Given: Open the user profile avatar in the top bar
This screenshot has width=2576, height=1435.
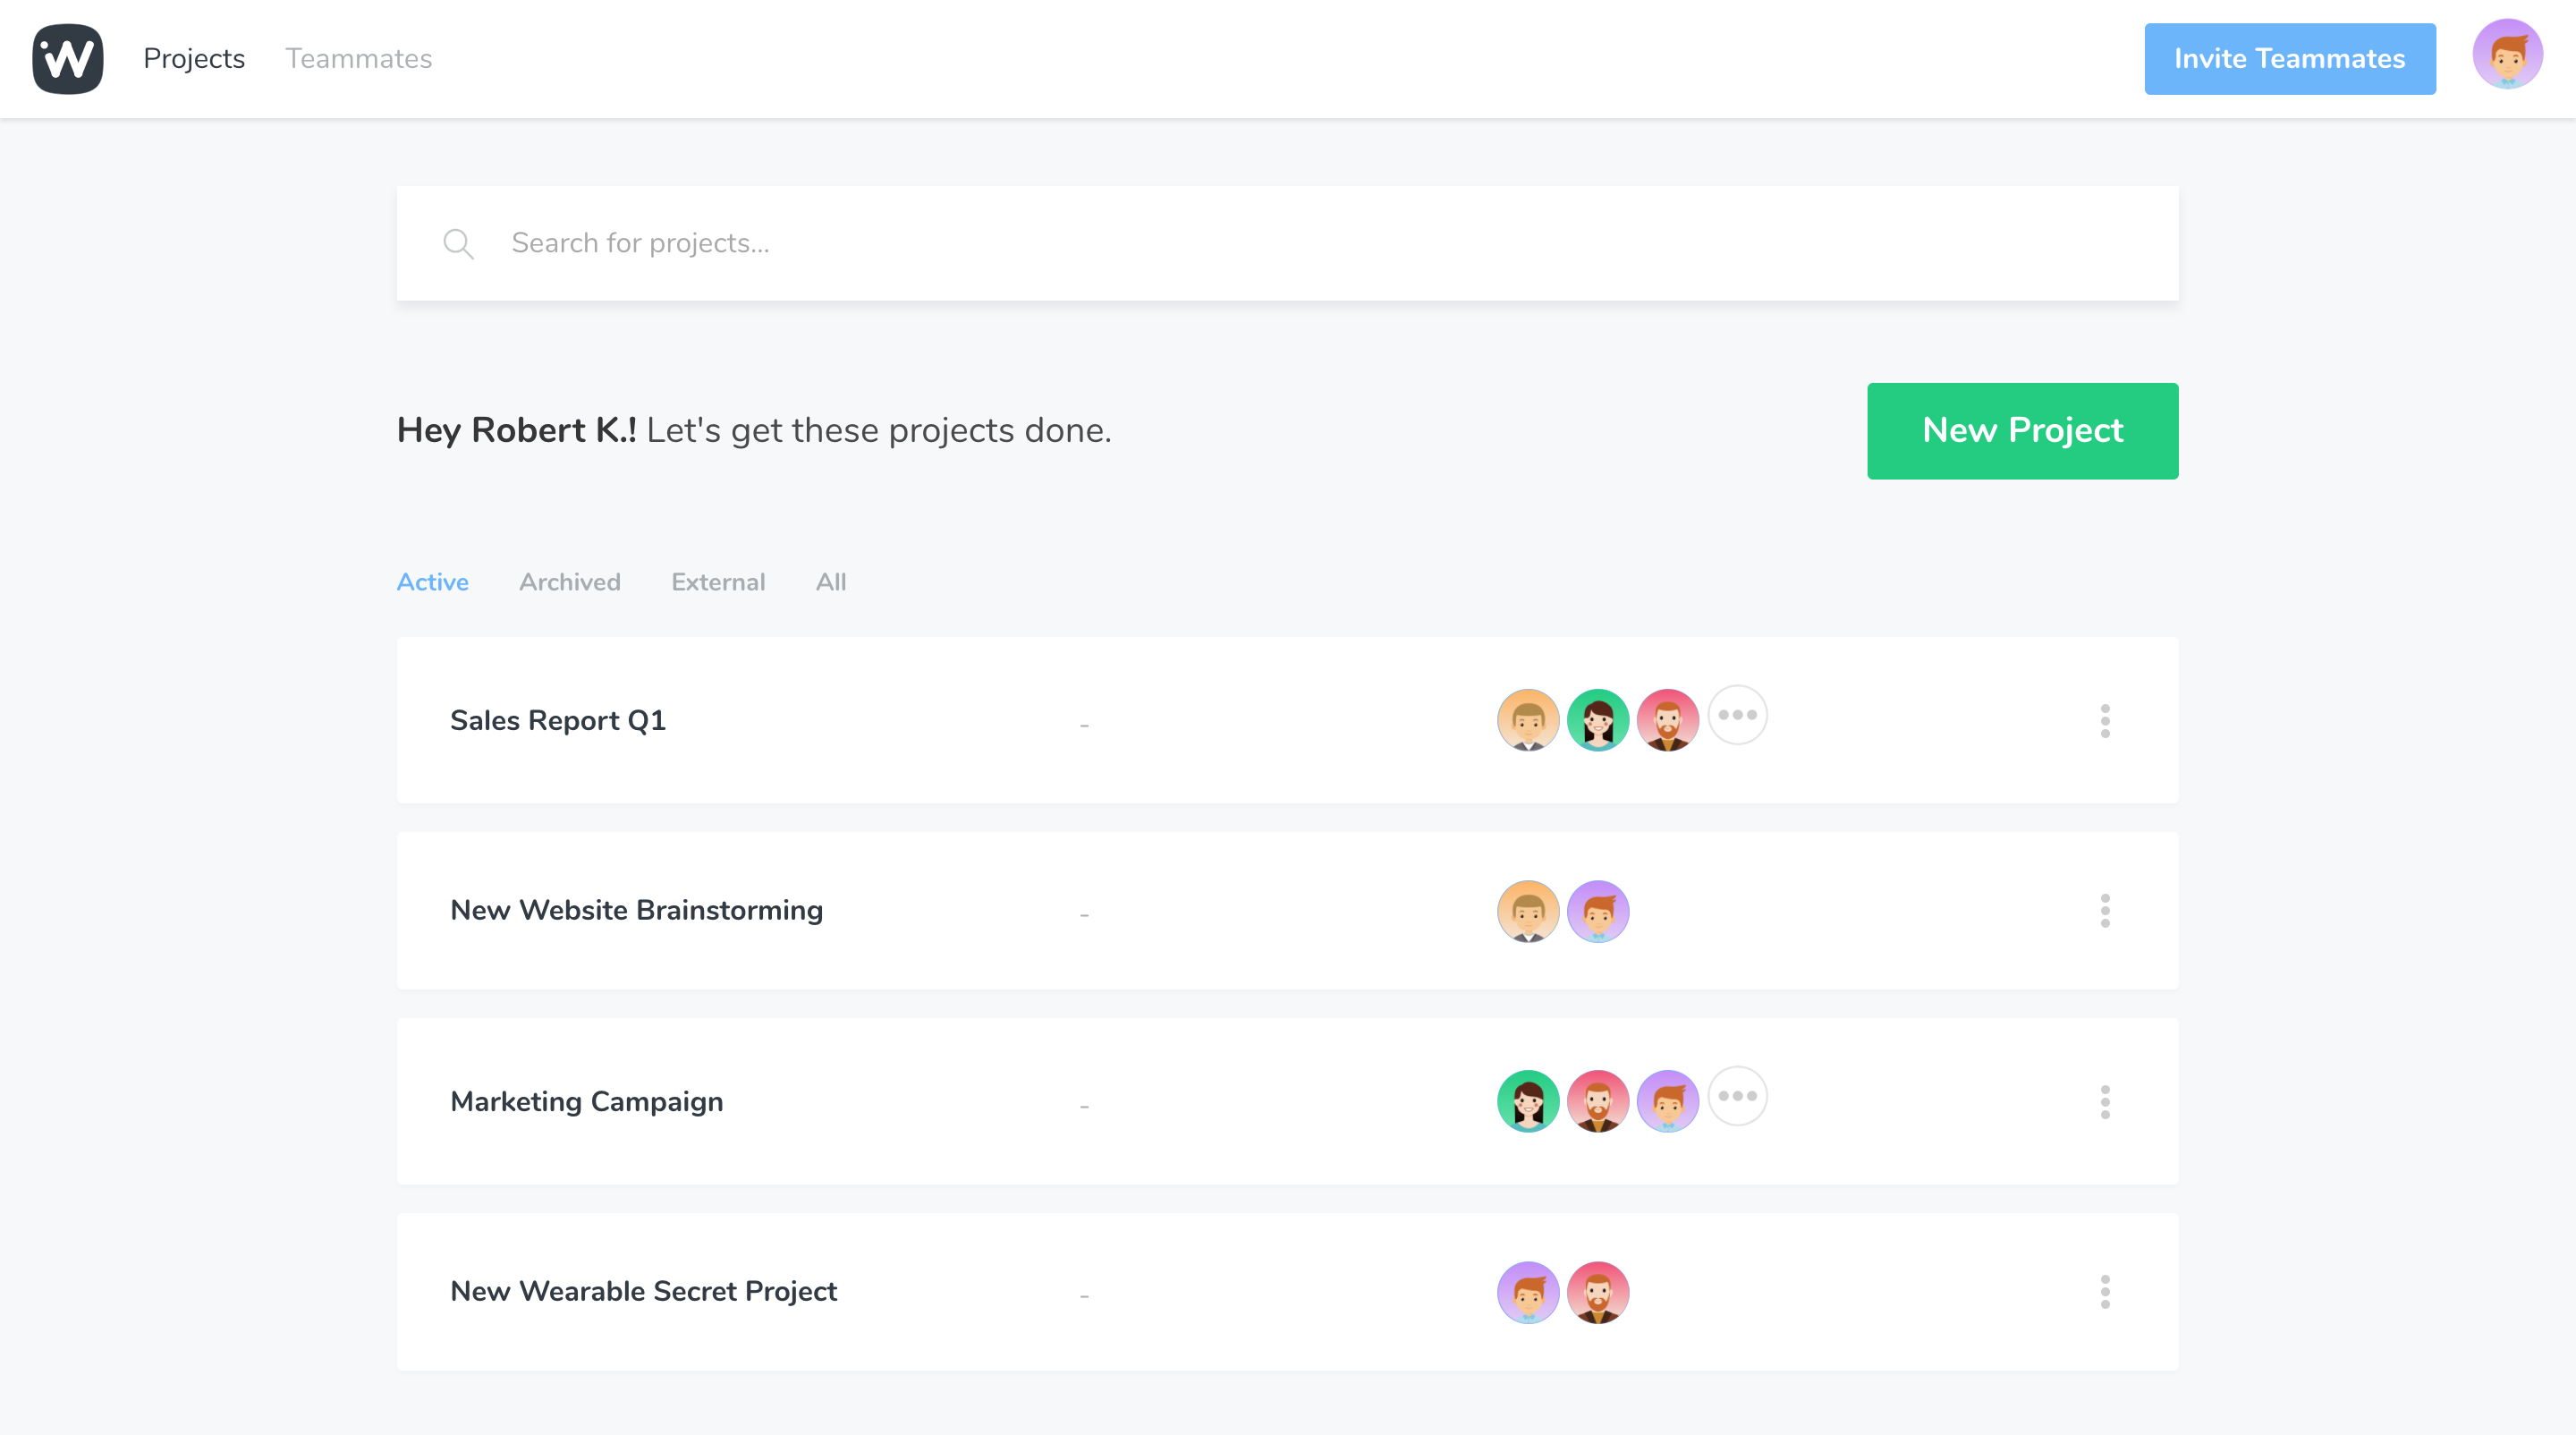Looking at the screenshot, I should click(x=2507, y=56).
